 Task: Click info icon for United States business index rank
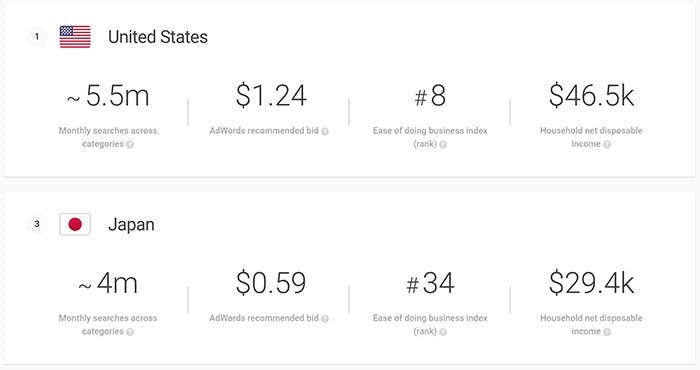(x=443, y=144)
